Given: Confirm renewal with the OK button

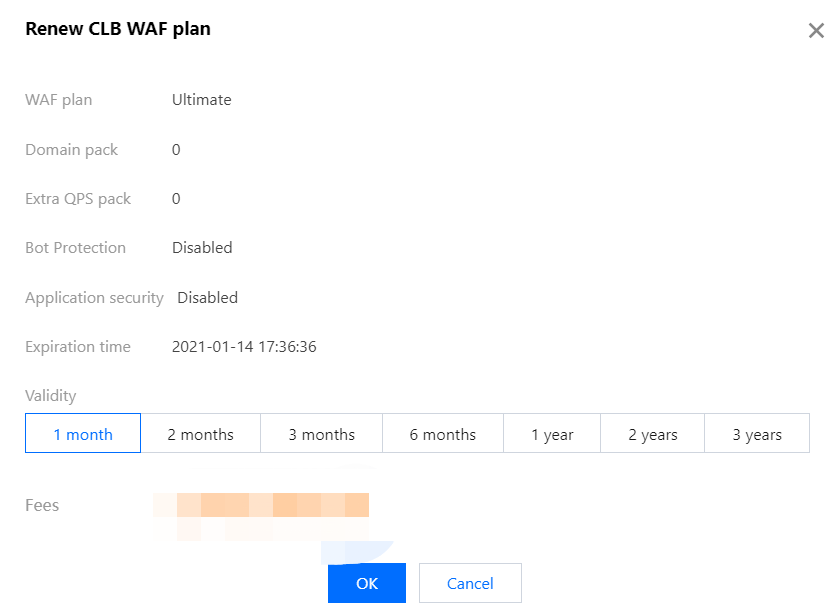Looking at the screenshot, I should (367, 583).
